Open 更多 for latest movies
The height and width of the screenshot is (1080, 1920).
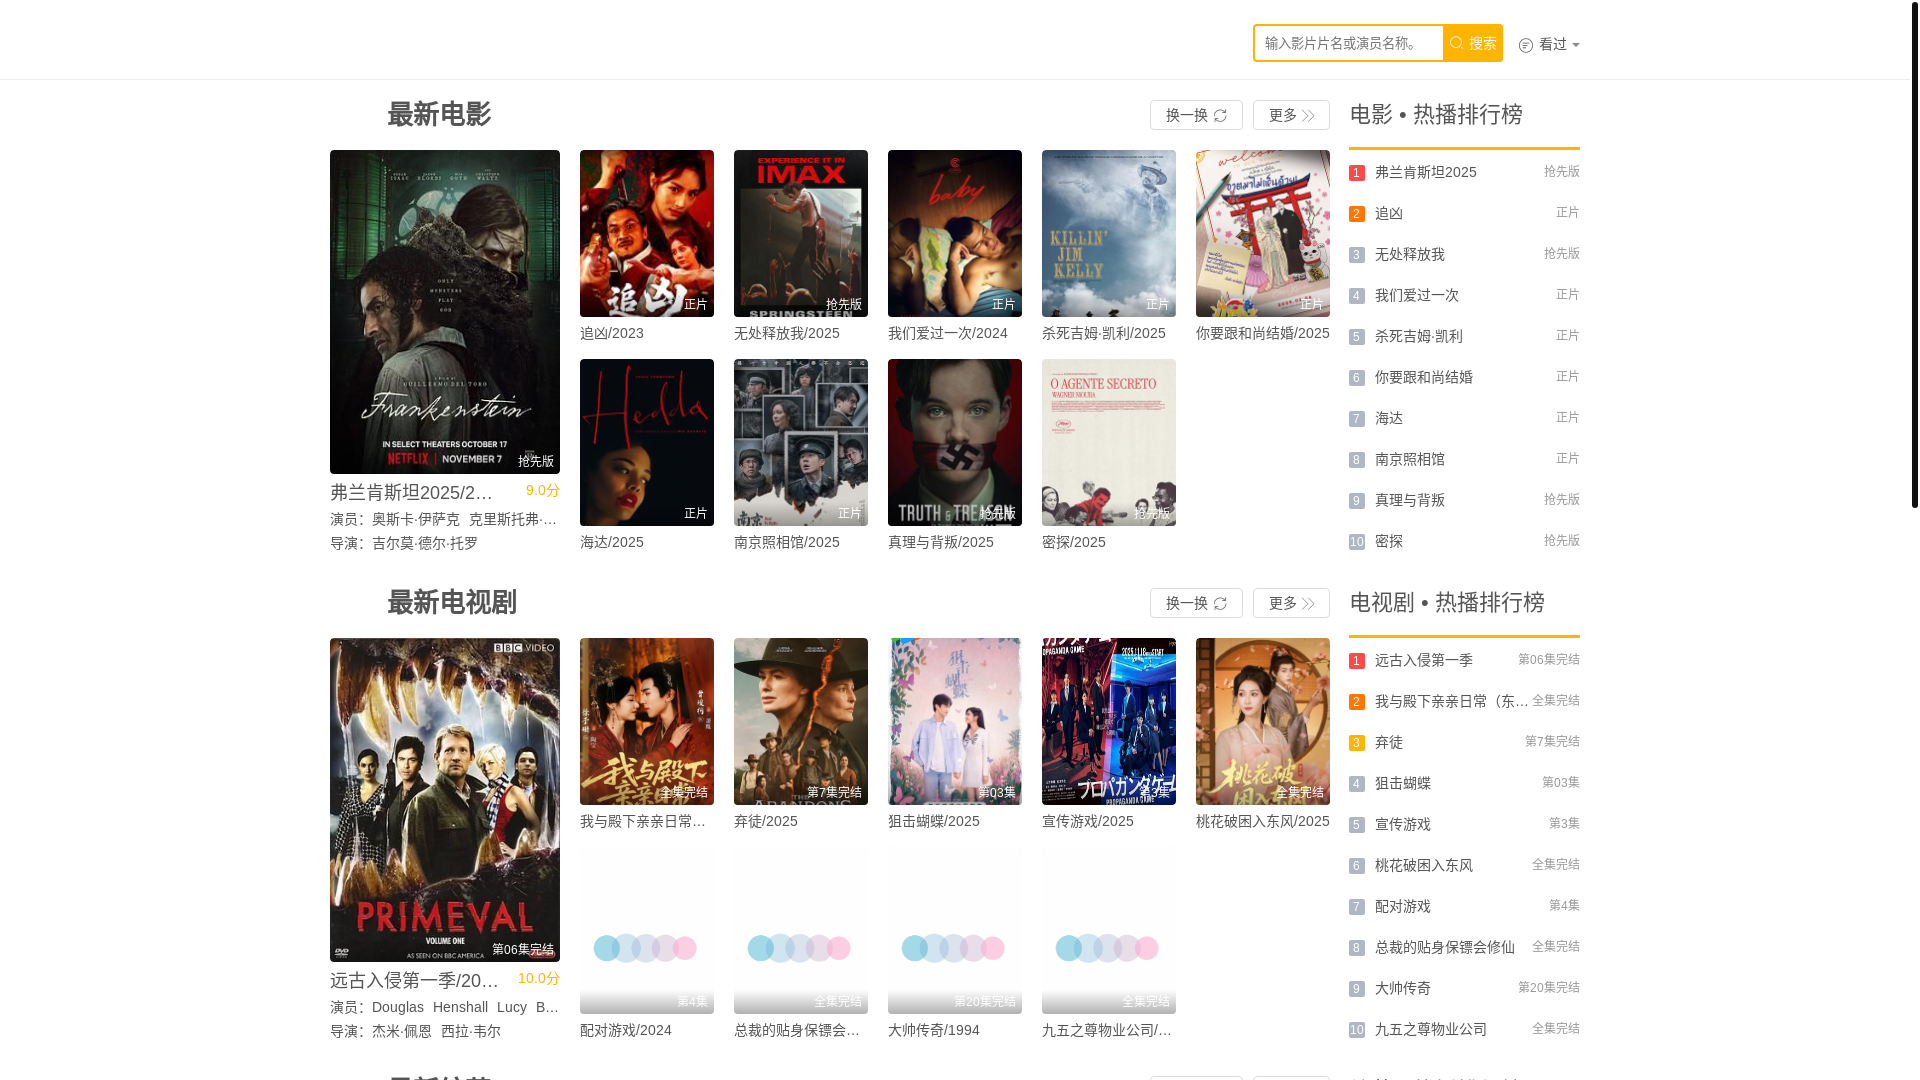1290,115
